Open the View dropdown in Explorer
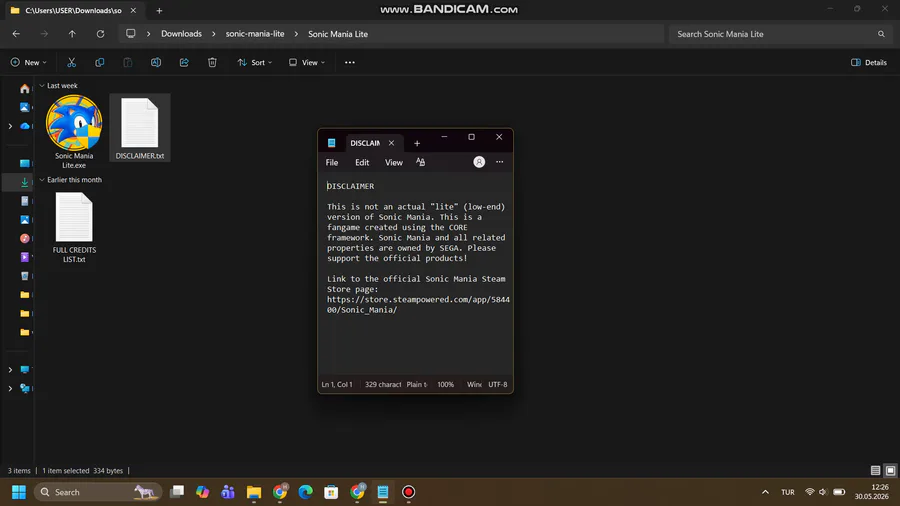This screenshot has width=900, height=506. (307, 62)
